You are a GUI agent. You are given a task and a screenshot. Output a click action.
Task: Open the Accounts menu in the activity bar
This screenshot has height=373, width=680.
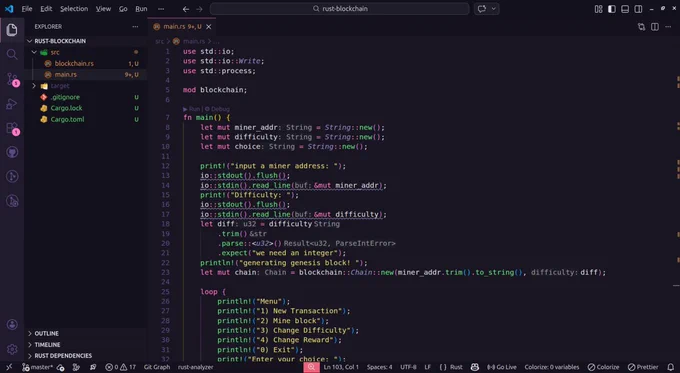pos(12,324)
